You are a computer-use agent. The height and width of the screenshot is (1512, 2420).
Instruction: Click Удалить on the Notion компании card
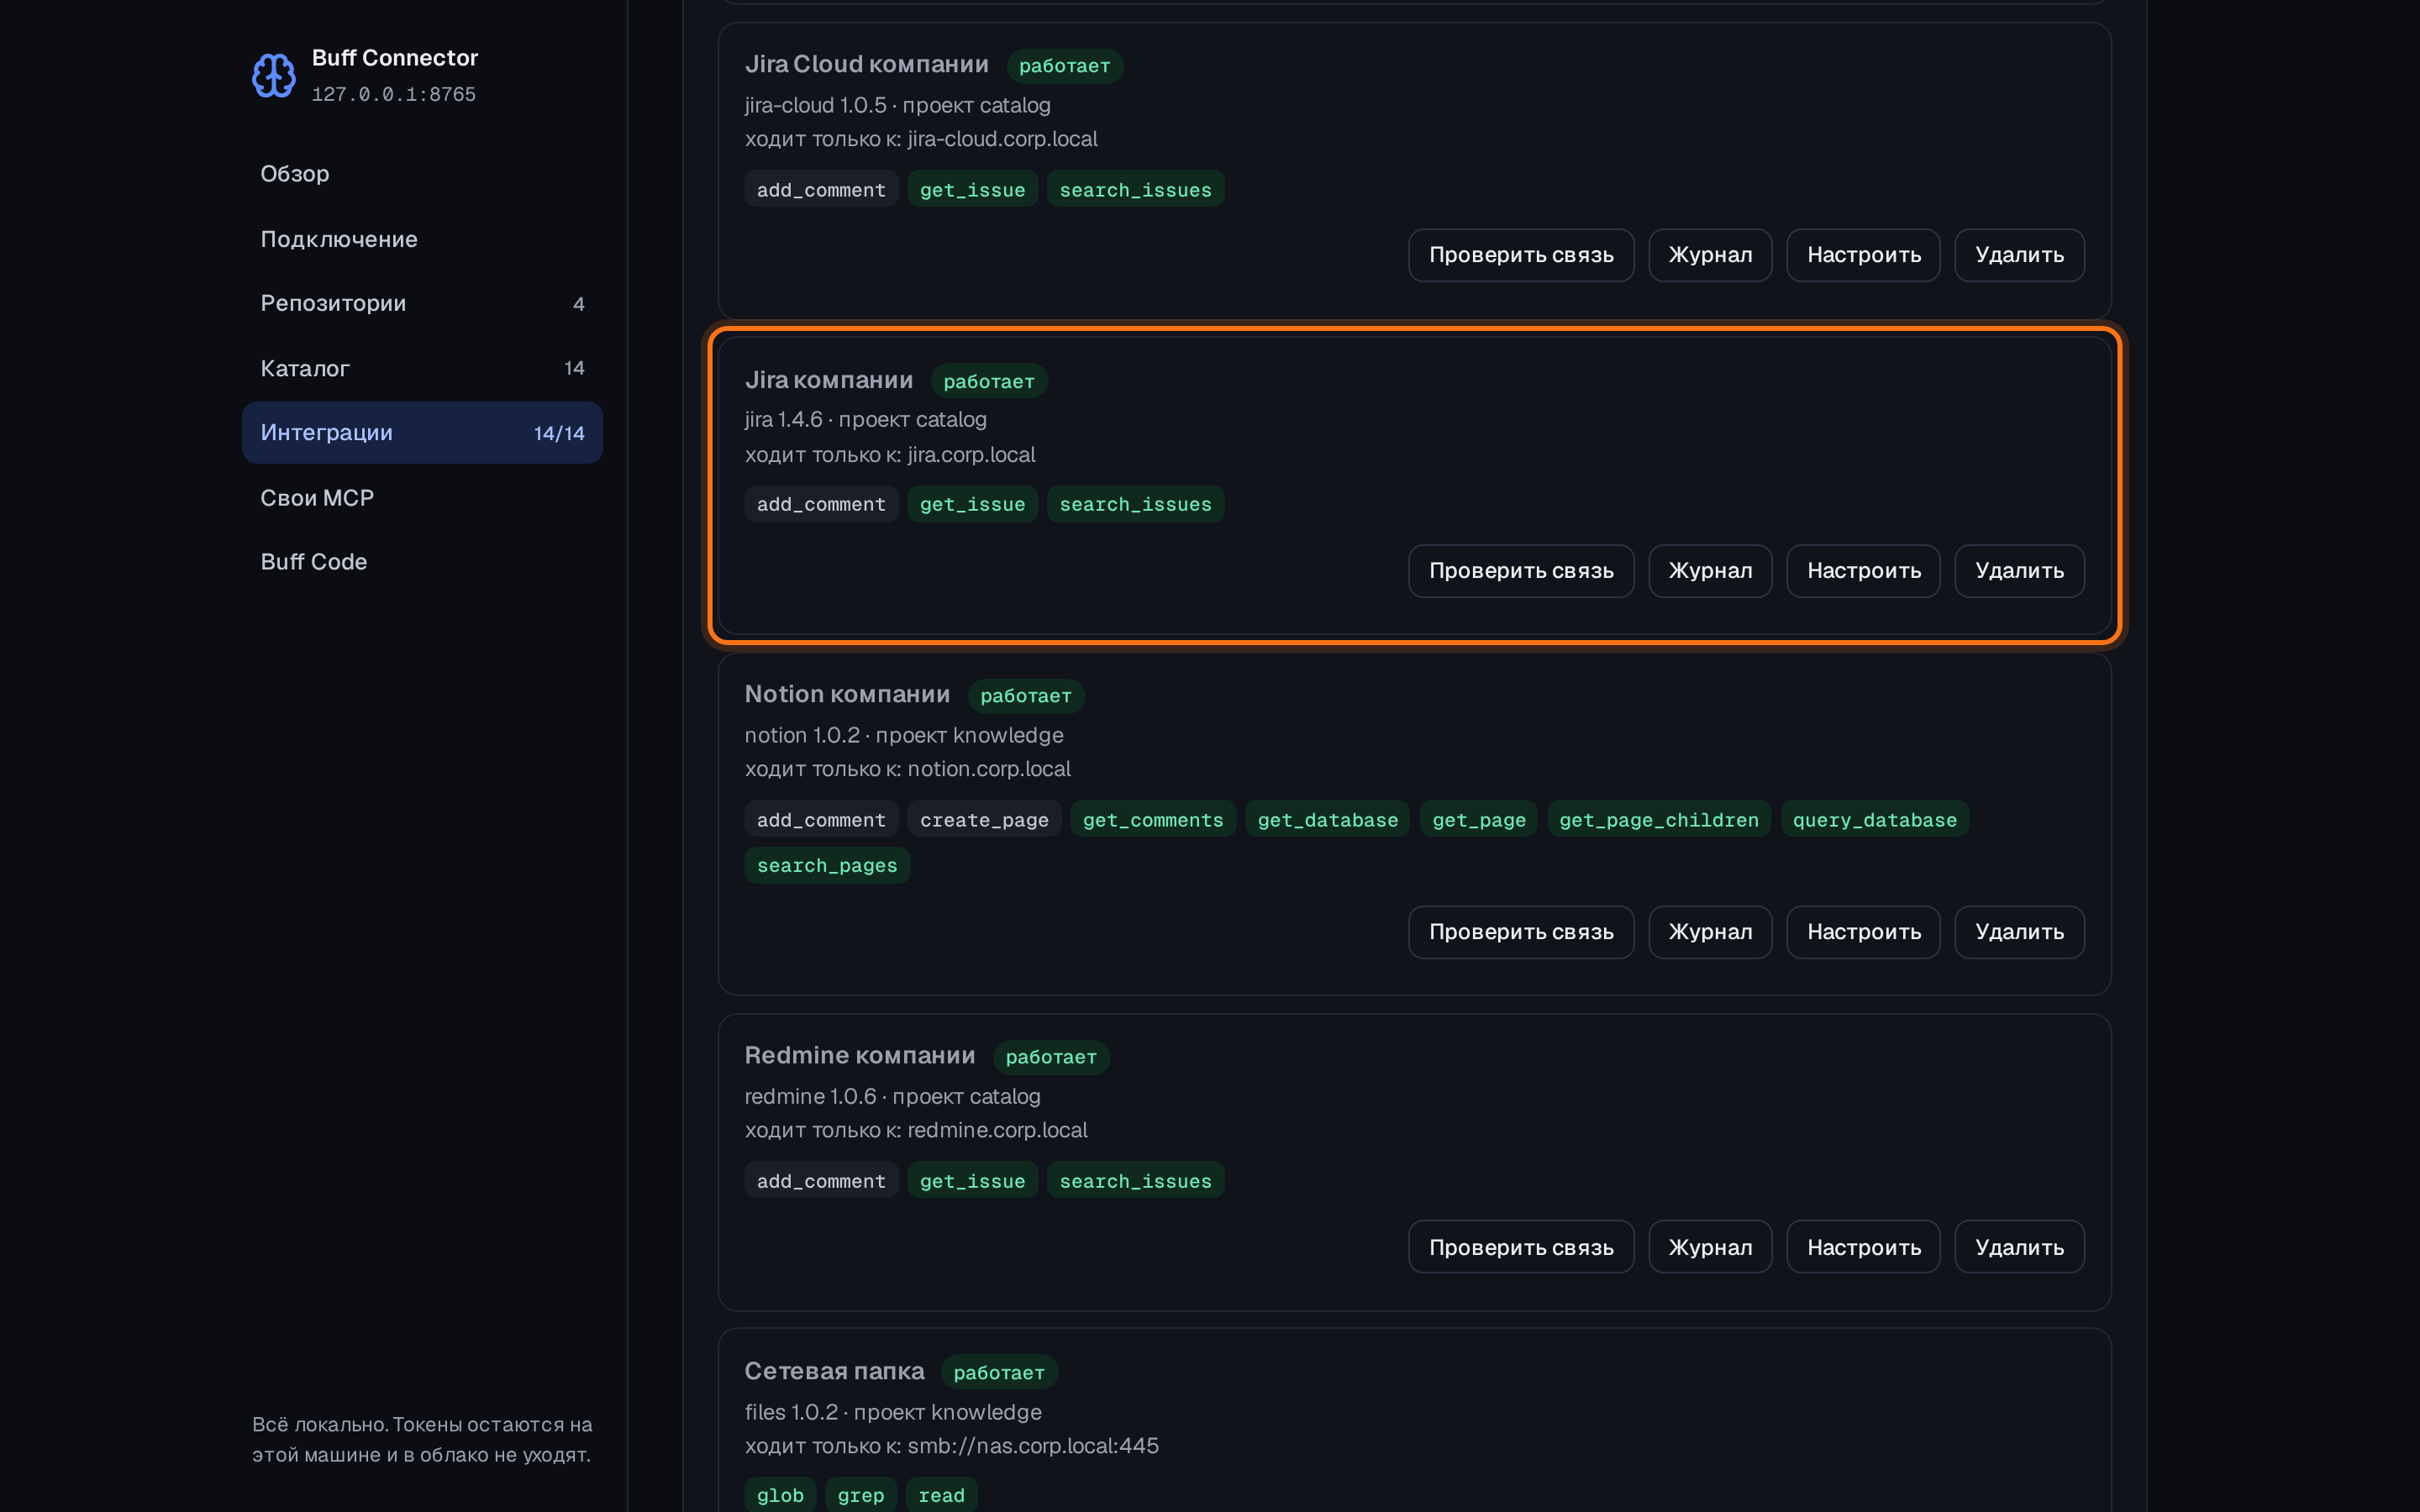click(x=2019, y=932)
